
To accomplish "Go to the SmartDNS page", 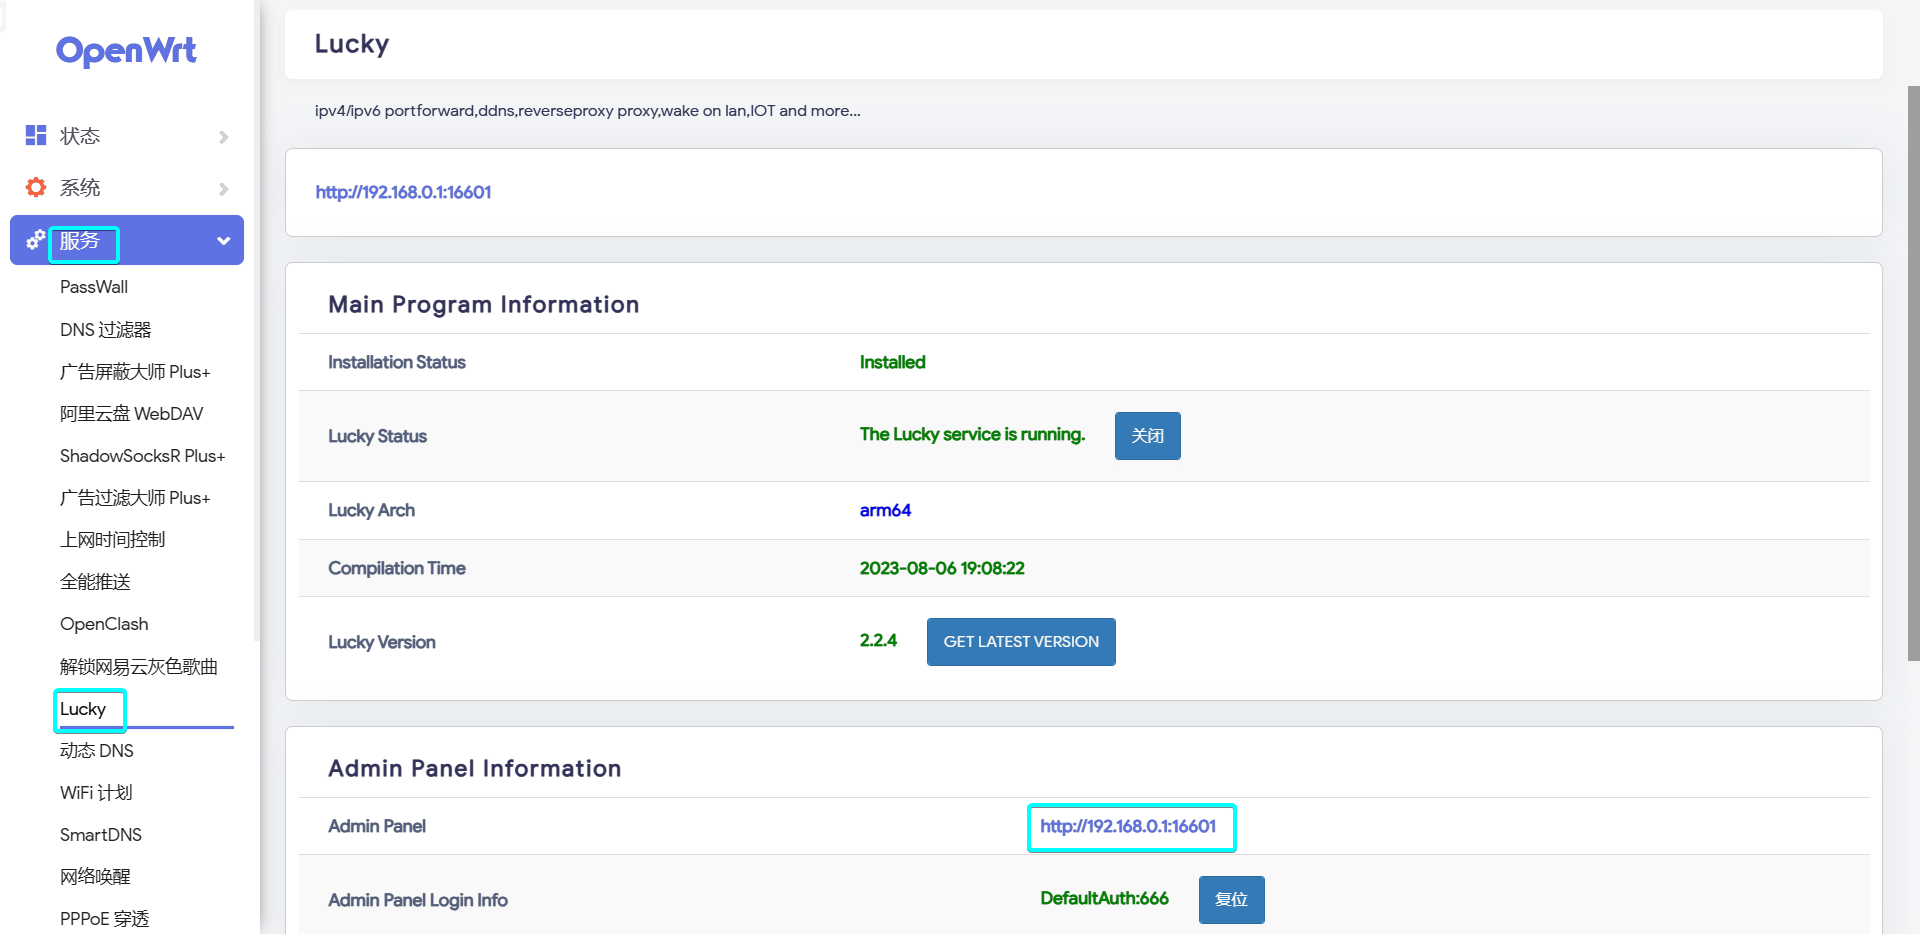I will (x=101, y=835).
